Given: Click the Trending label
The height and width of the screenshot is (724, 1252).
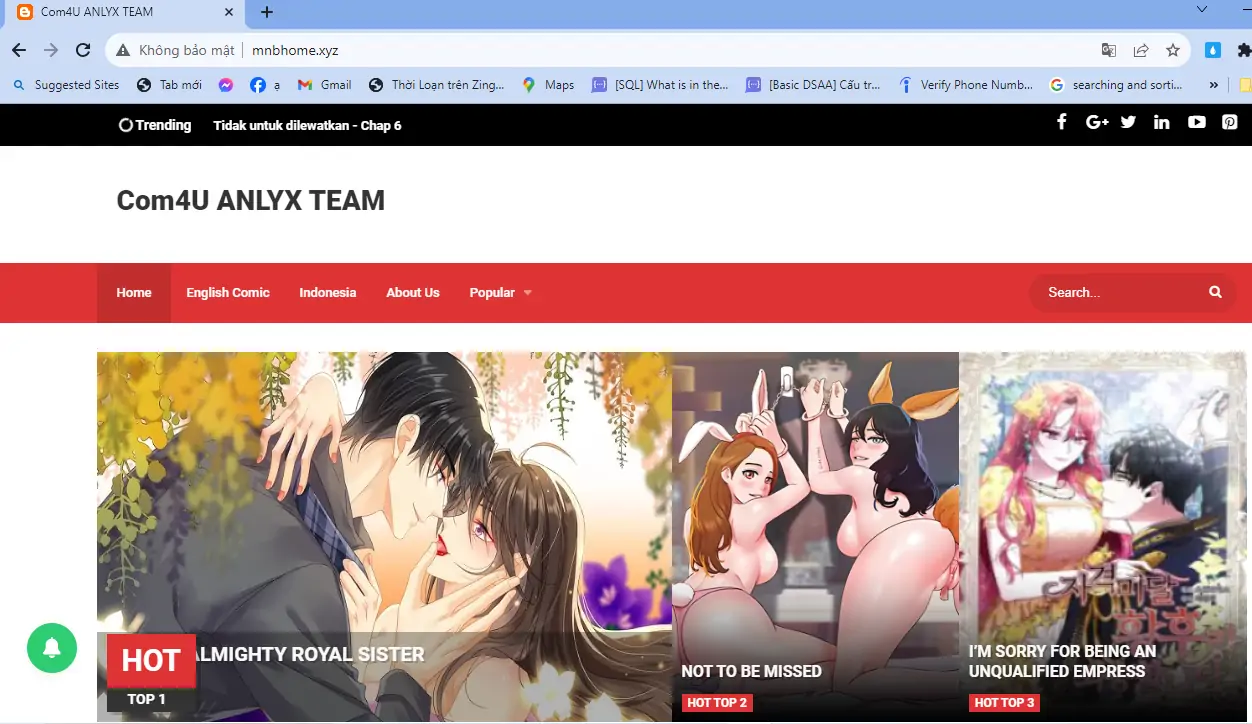Looking at the screenshot, I should [x=155, y=125].
